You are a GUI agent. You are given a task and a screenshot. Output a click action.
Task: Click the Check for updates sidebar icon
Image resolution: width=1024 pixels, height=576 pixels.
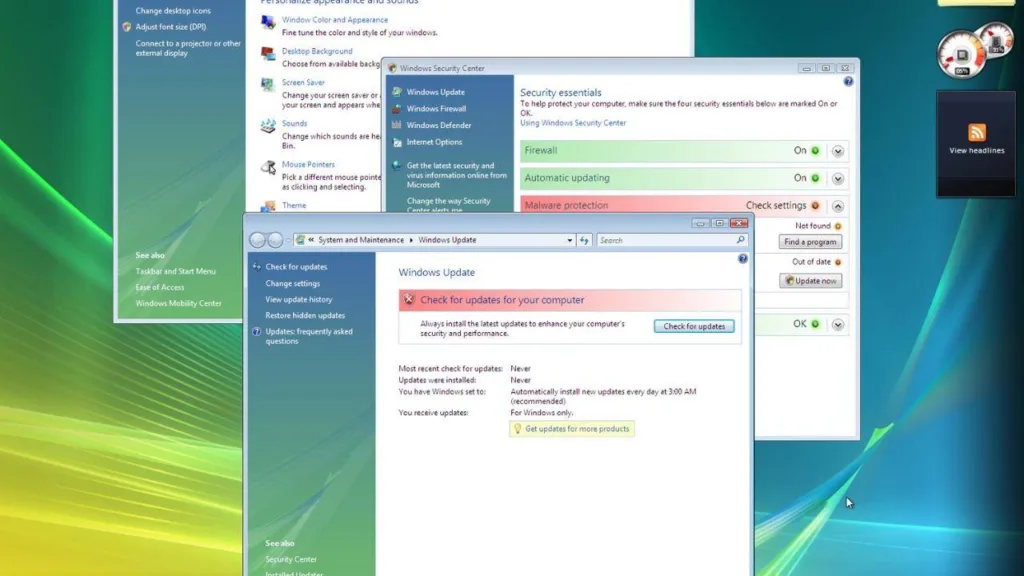click(x=257, y=266)
